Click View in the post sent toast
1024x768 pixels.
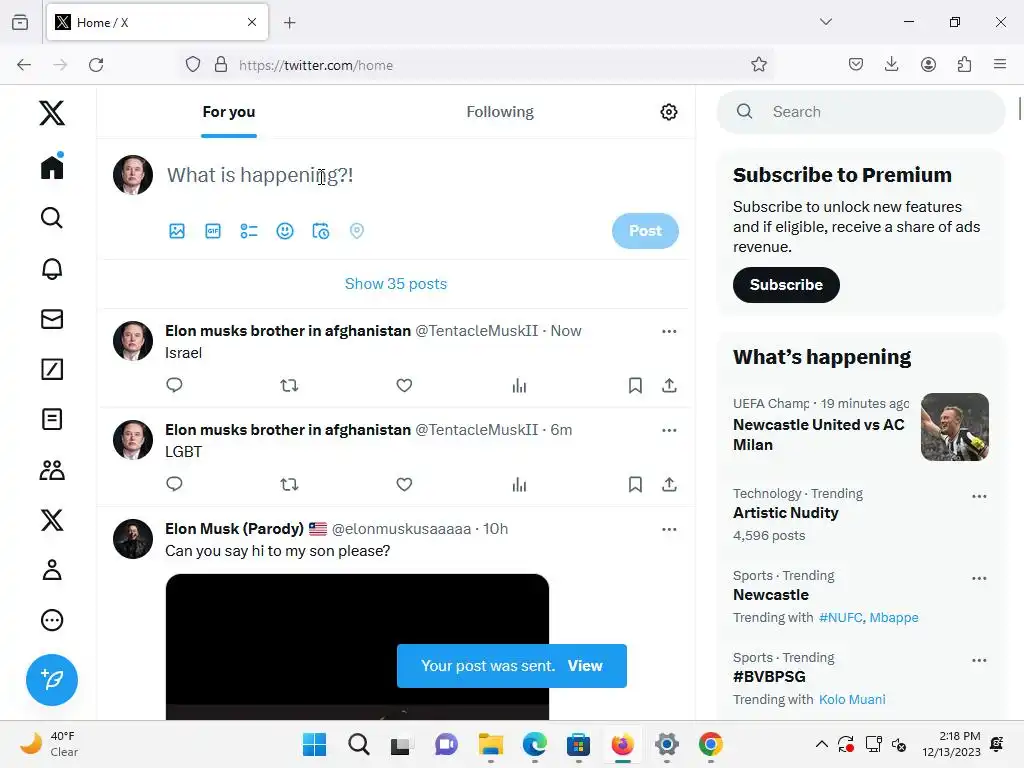point(584,665)
